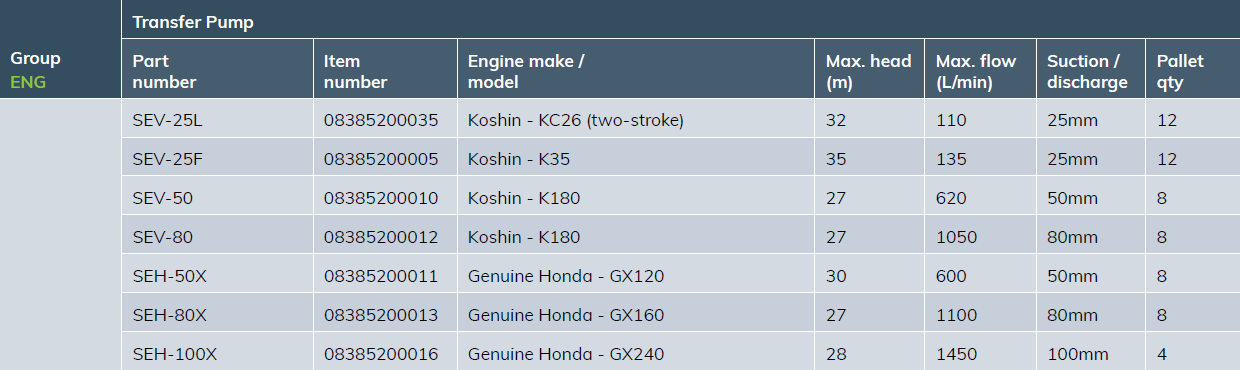The image size is (1240, 370).
Task: Click part number SEV-80
Action: tap(162, 237)
